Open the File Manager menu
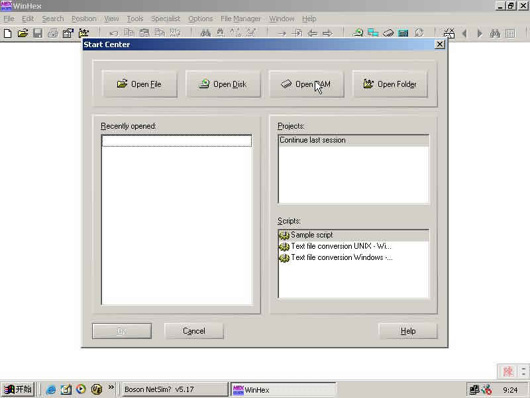Image resolution: width=530 pixels, height=398 pixels. pyautogui.click(x=241, y=19)
